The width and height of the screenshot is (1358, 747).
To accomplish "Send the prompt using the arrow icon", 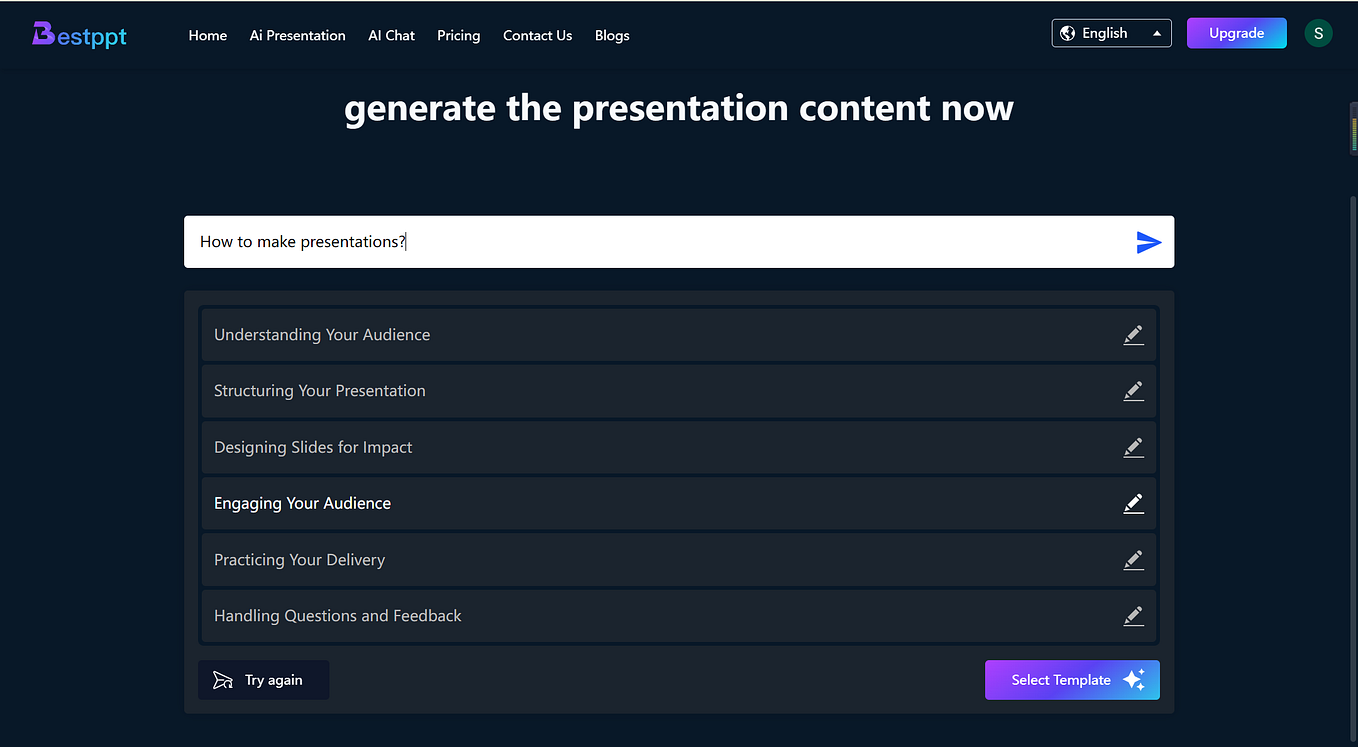I will coord(1148,241).
